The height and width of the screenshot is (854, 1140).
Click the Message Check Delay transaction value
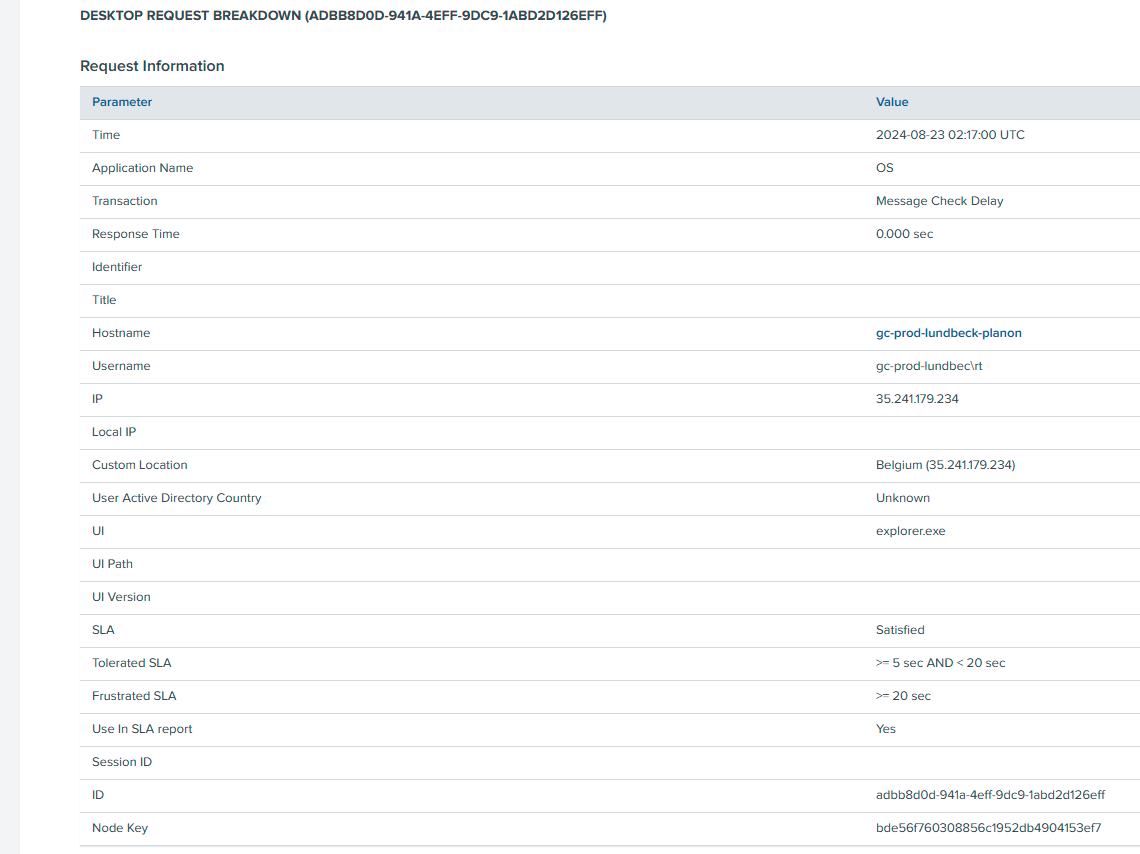(939, 201)
